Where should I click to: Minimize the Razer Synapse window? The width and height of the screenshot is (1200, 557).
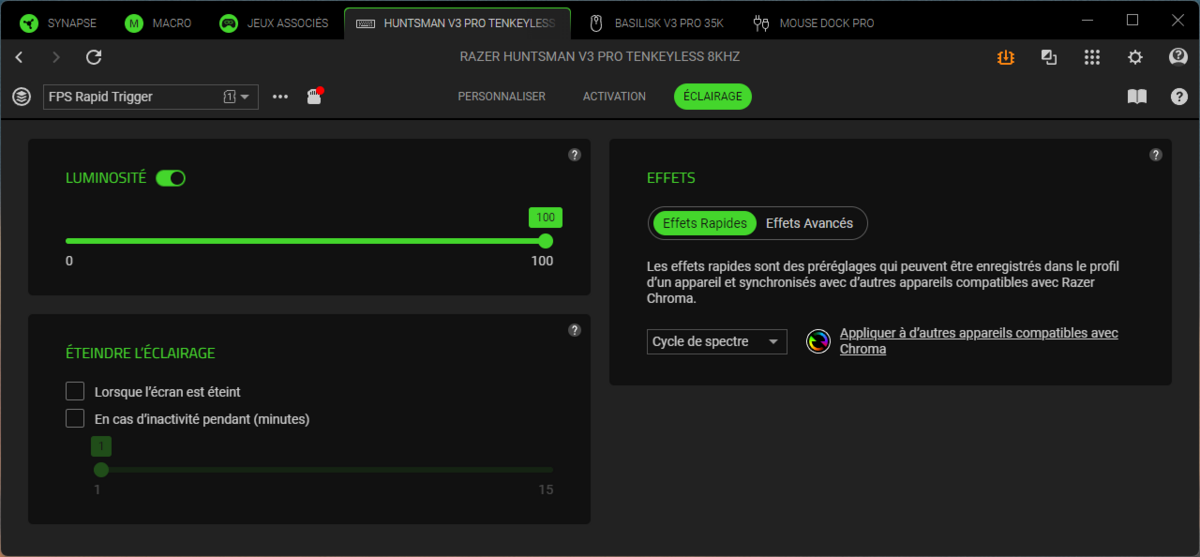1089,20
